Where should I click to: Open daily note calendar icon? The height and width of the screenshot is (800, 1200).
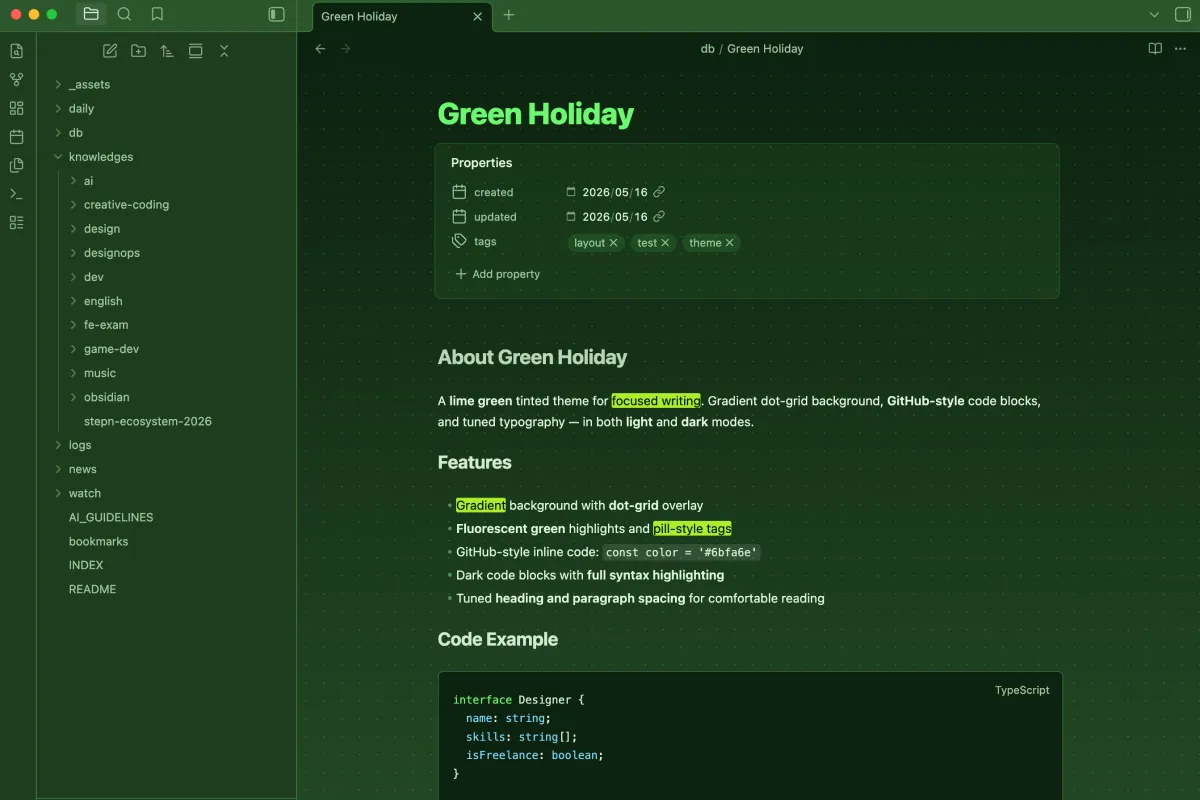tap(16, 137)
